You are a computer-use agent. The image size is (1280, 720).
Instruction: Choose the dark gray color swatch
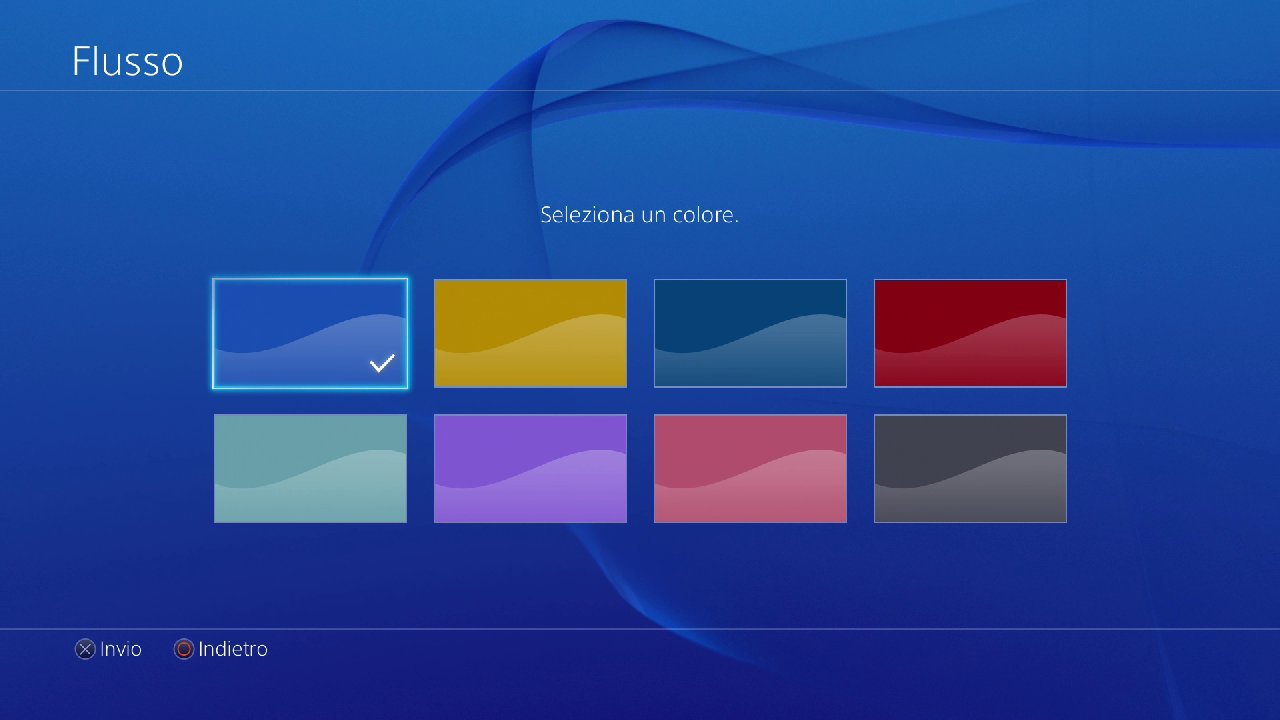pos(970,468)
